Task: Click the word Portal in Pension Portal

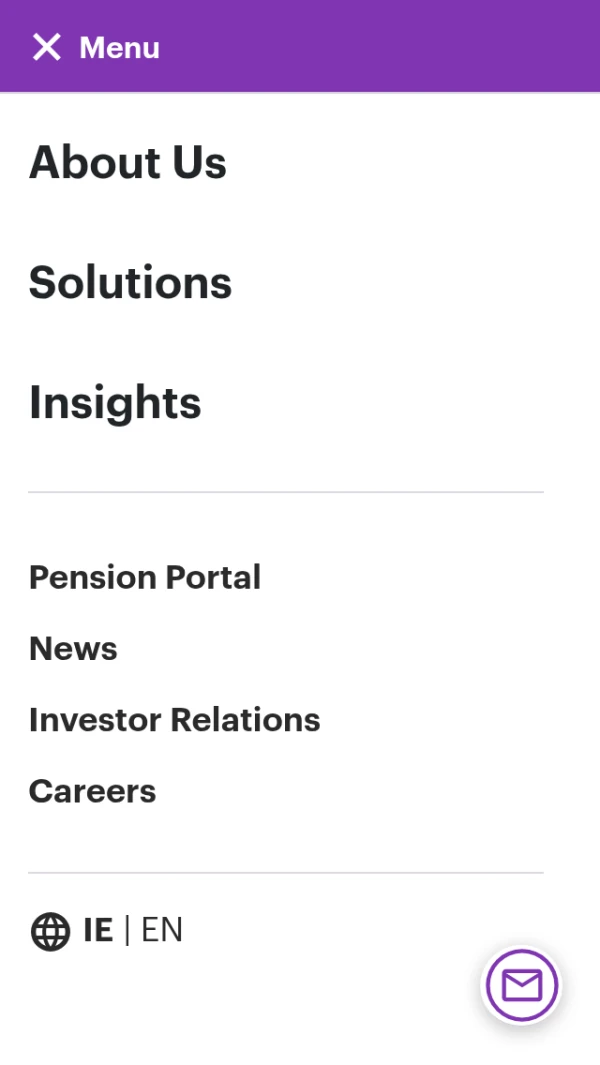Action: (x=213, y=577)
